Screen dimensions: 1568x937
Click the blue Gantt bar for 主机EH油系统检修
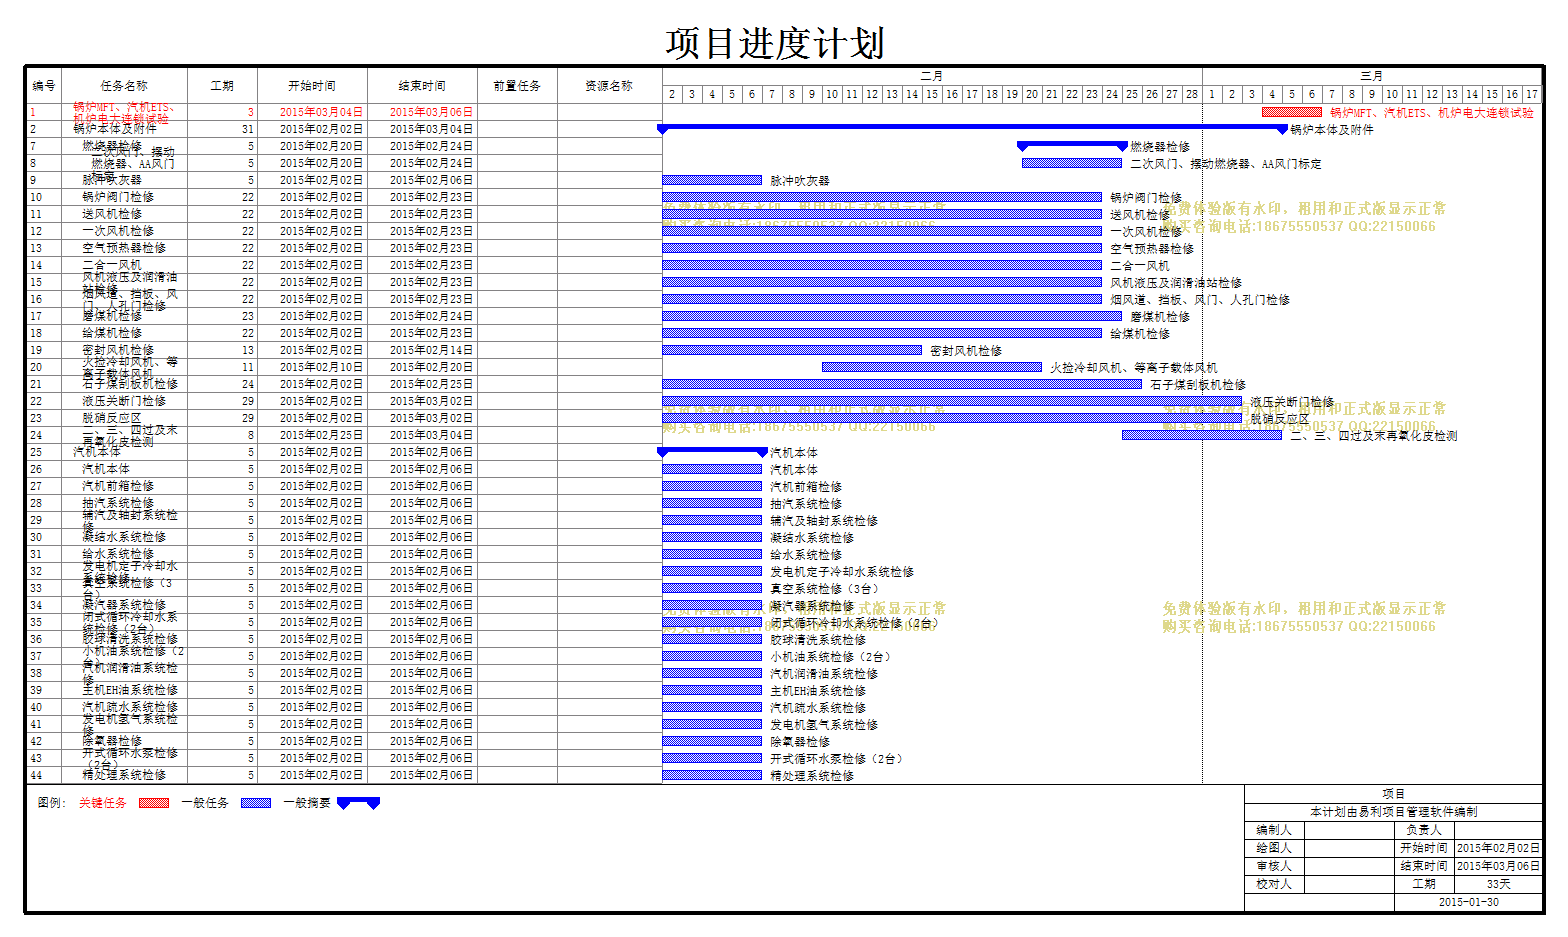click(x=712, y=690)
